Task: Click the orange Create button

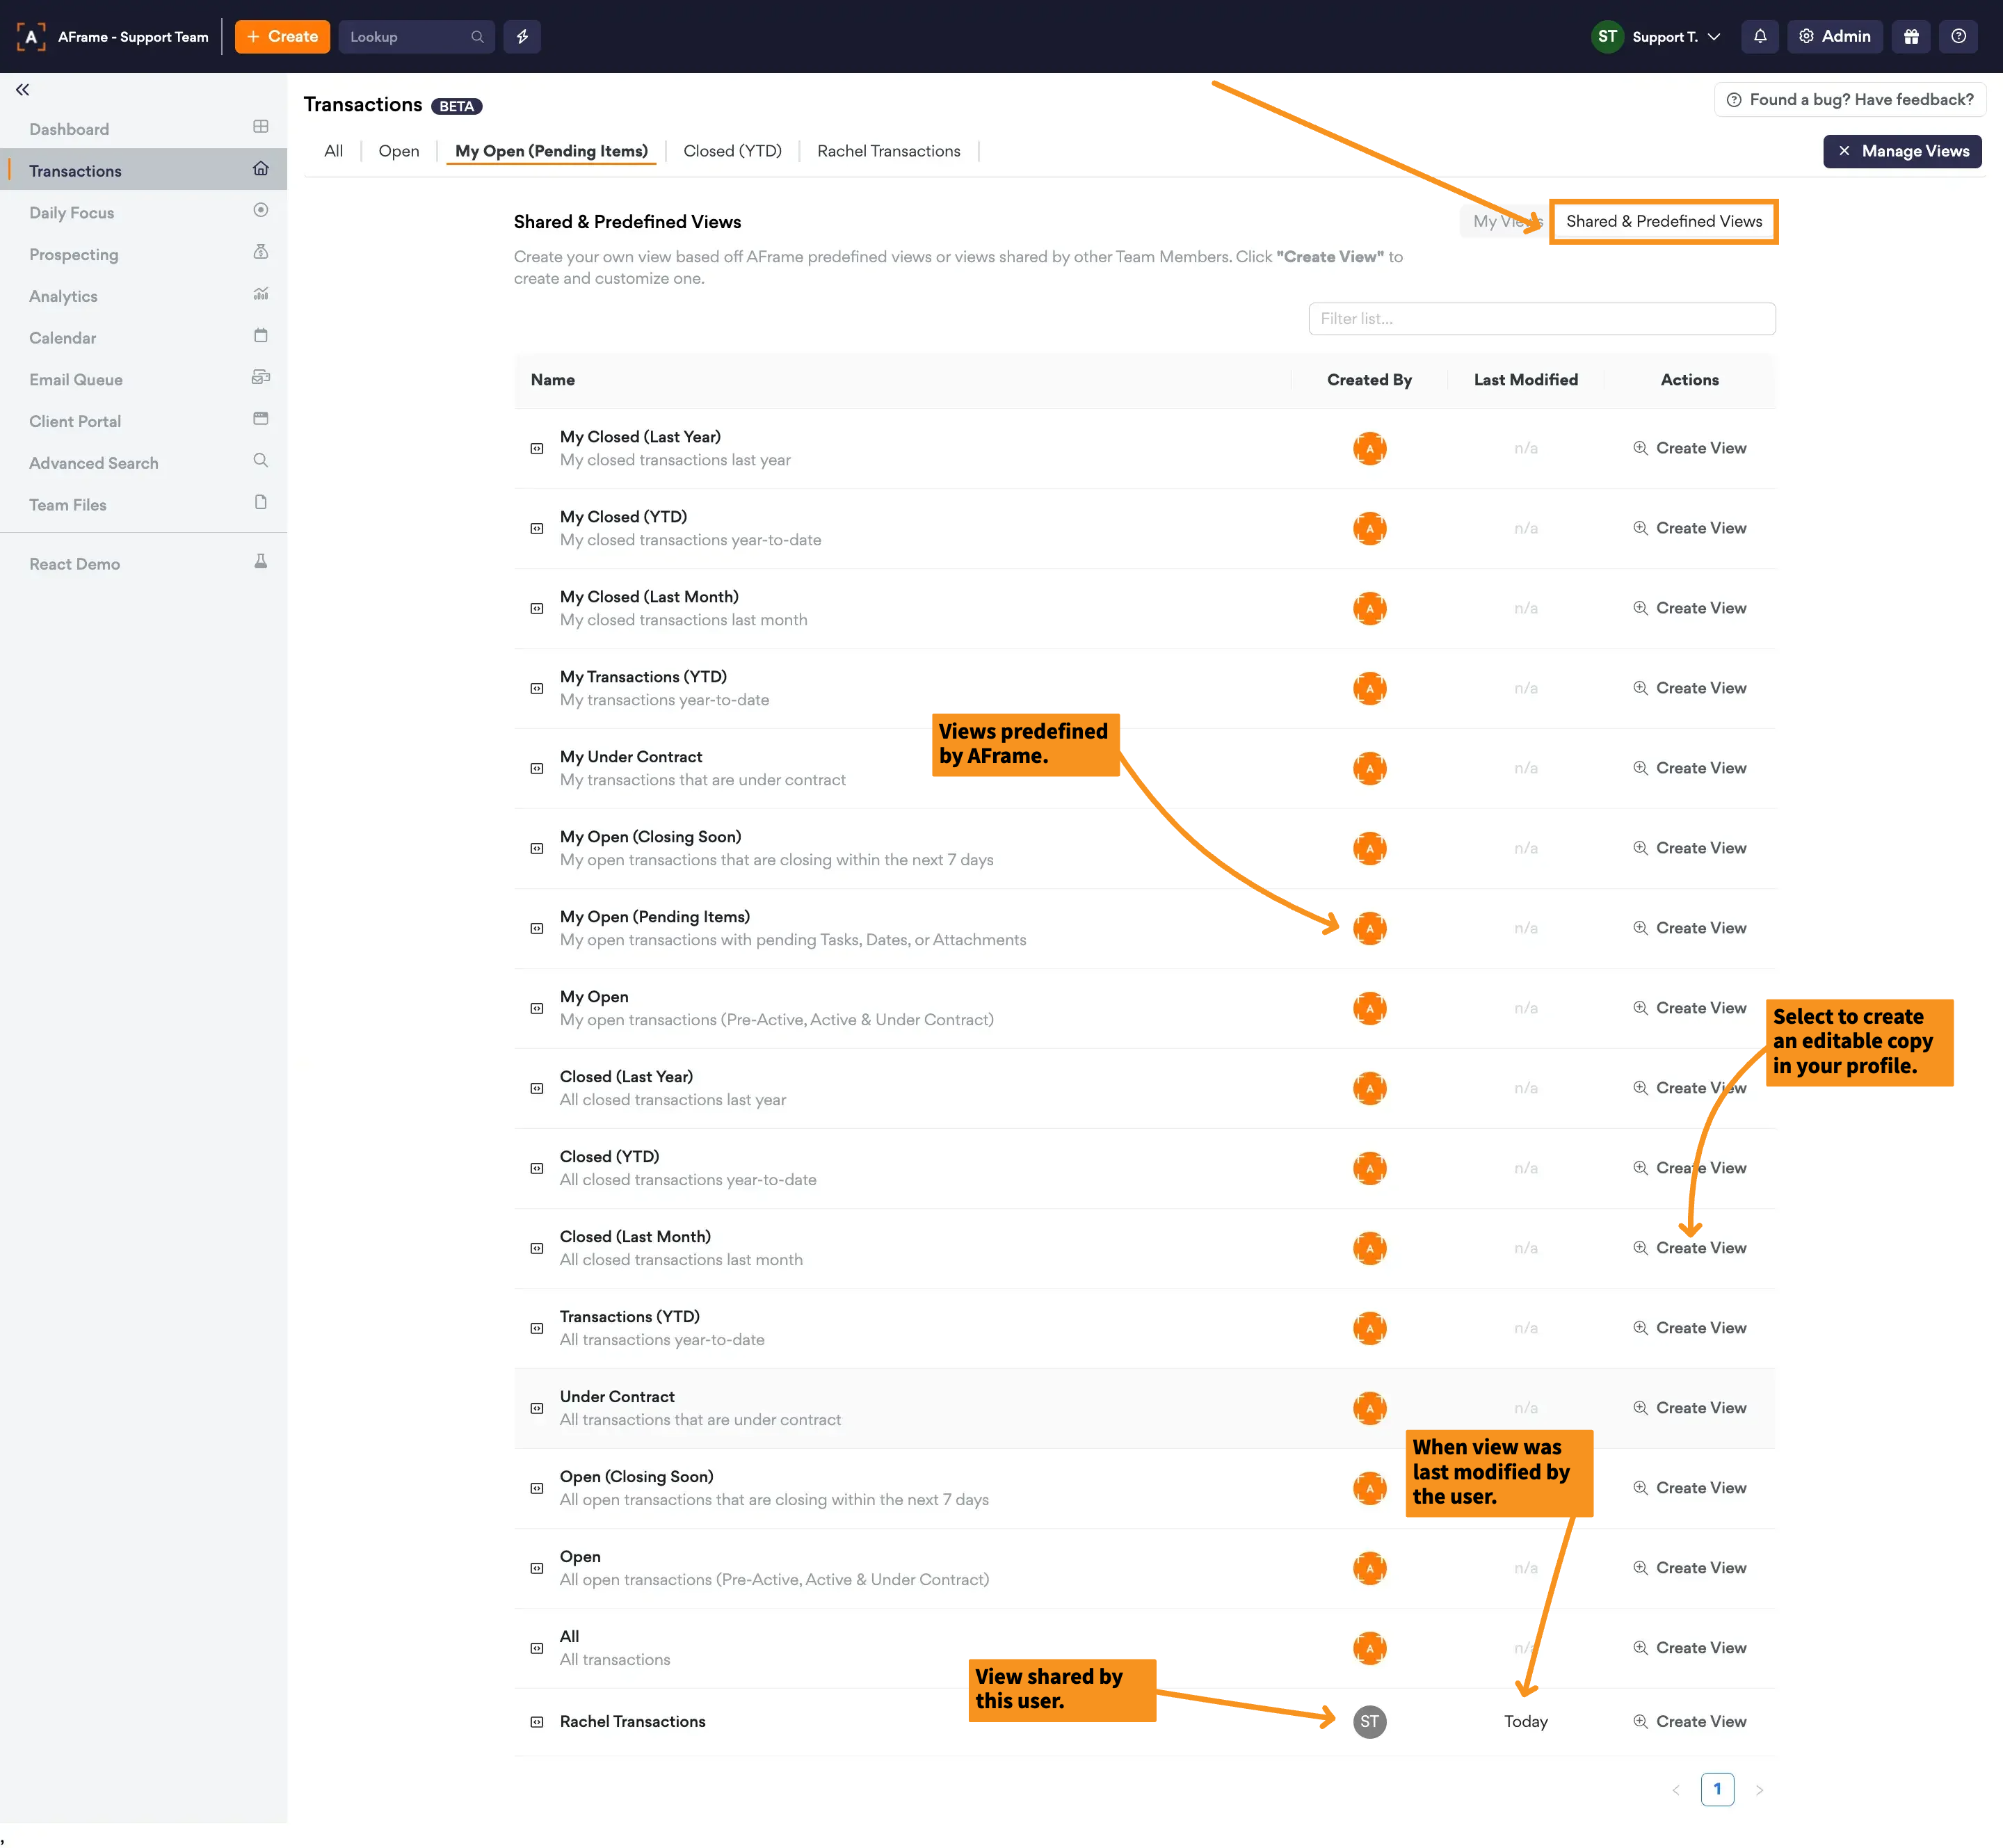Action: pos(282,37)
